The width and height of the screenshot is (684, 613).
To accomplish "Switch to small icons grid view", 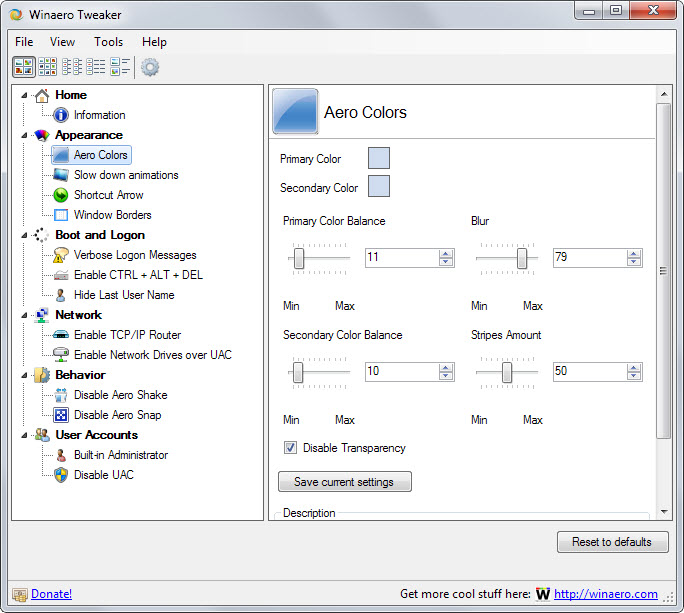I will 47,67.
